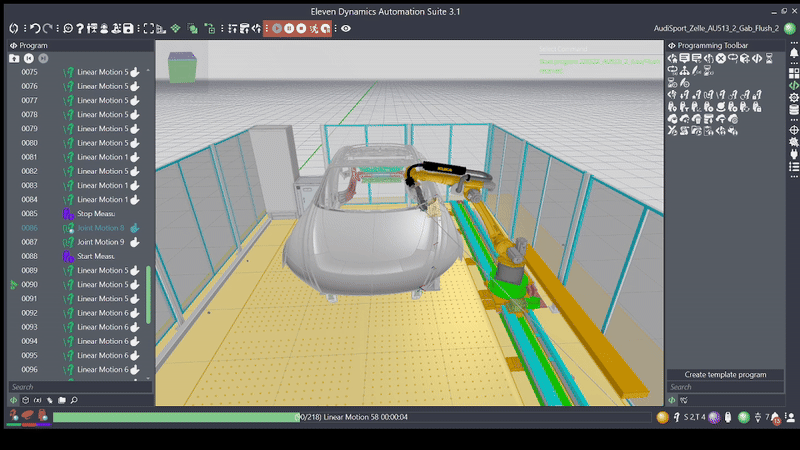The image size is (800, 450).
Task: Click the purple measurement icon on row 0085
Action: coord(68,214)
